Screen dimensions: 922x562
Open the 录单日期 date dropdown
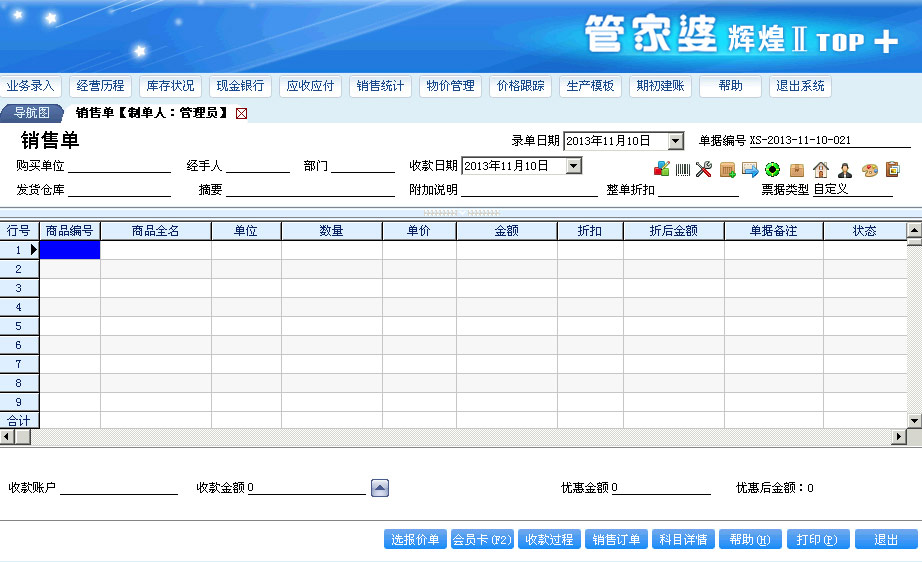[x=676, y=141]
